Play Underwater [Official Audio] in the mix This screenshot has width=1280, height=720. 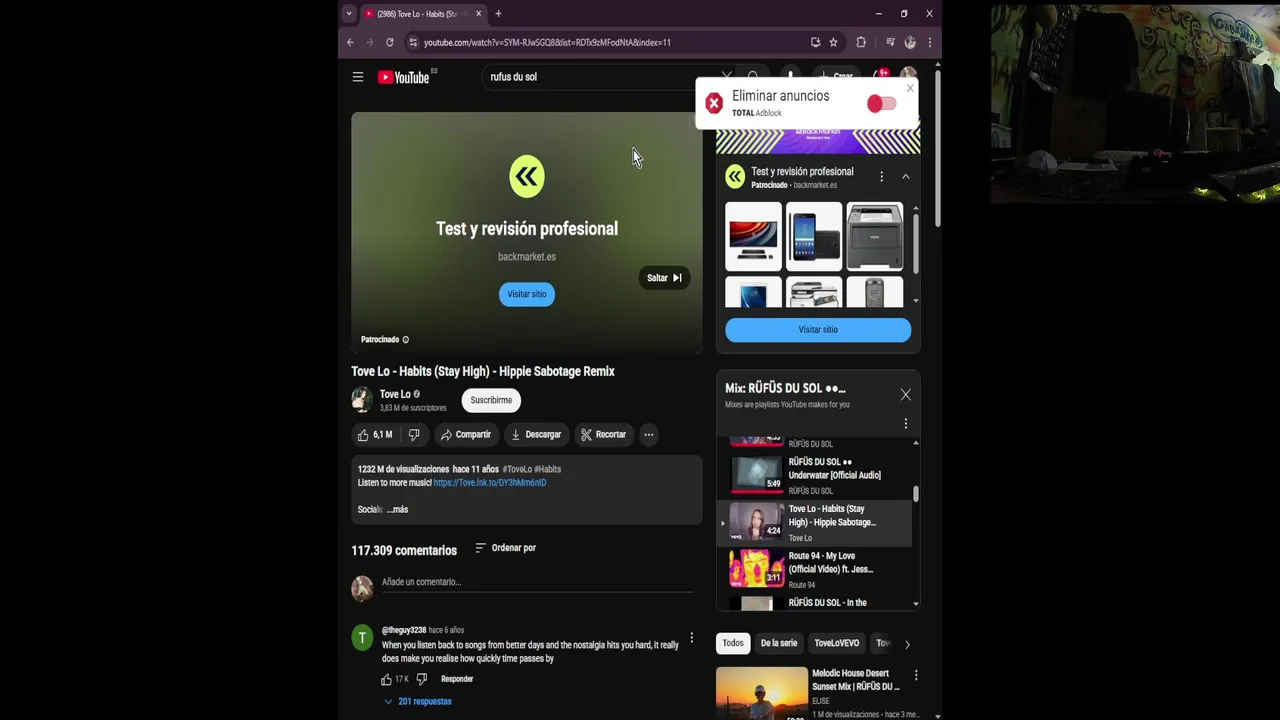(x=815, y=475)
